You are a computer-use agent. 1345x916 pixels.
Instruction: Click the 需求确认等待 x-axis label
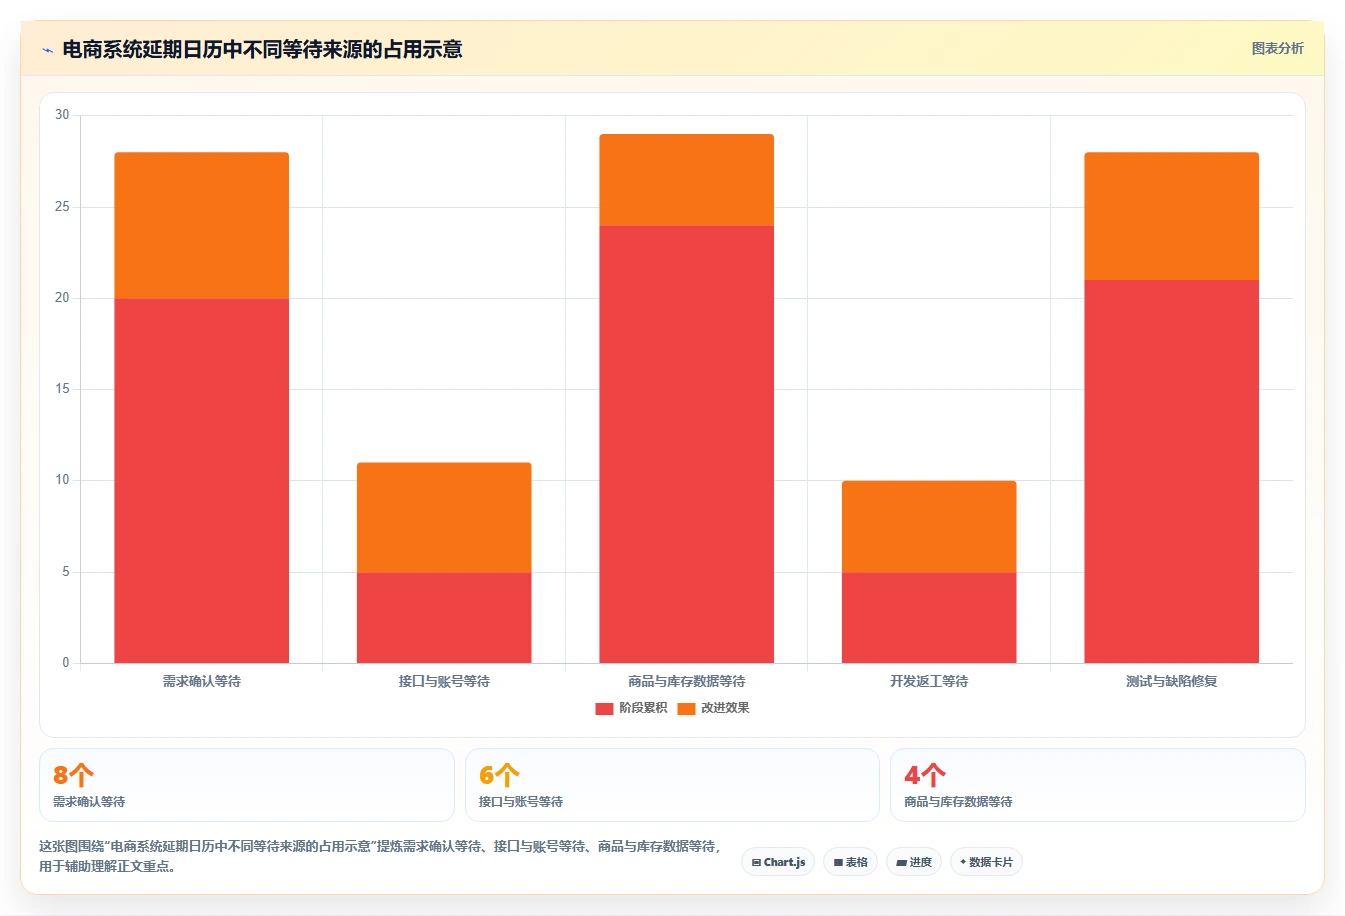[202, 681]
